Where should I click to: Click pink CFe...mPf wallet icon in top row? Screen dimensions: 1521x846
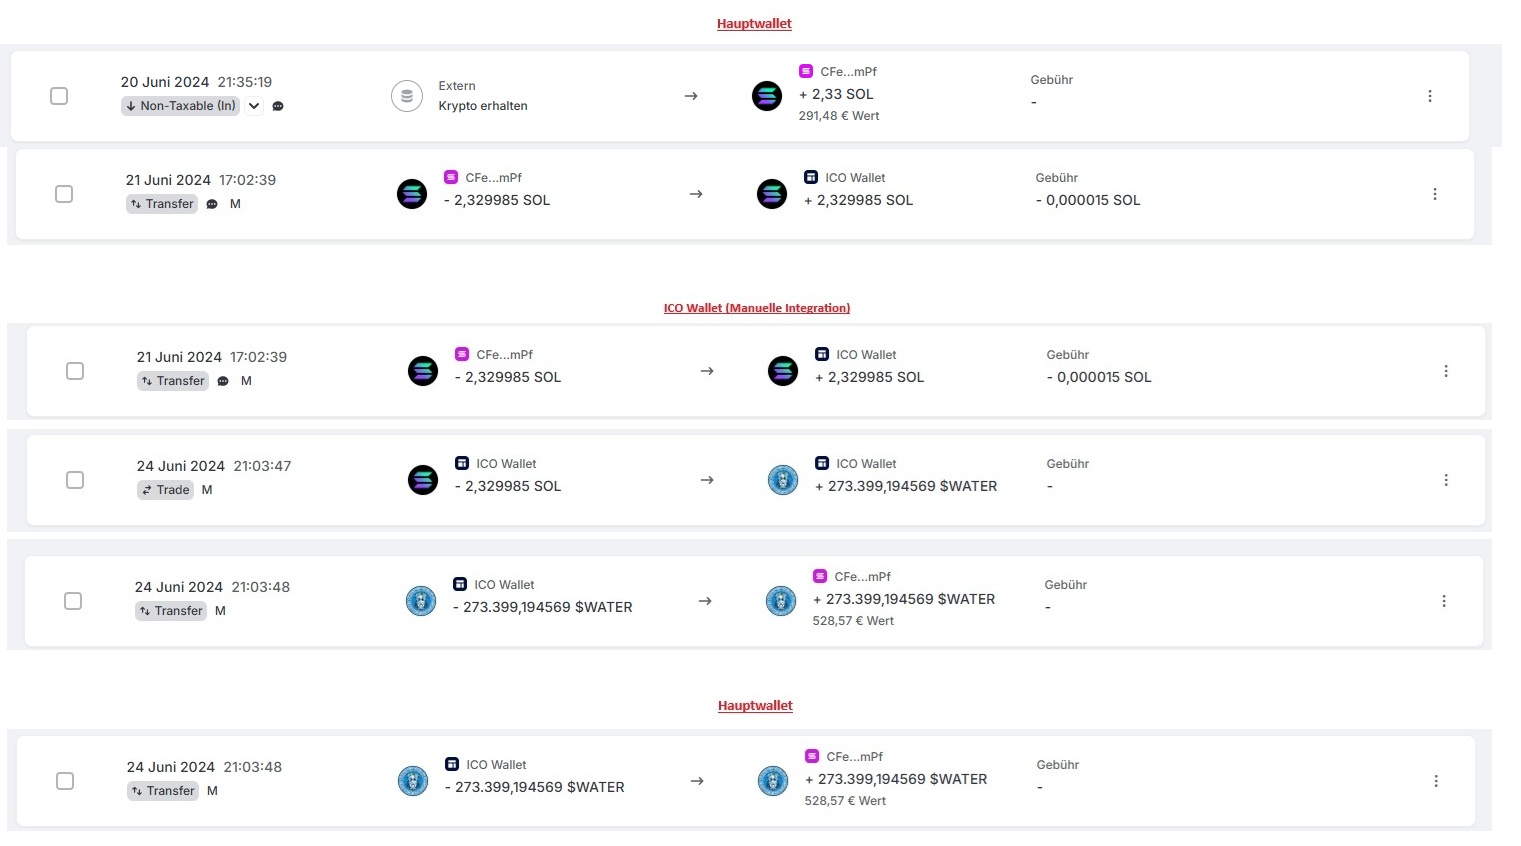tap(806, 71)
